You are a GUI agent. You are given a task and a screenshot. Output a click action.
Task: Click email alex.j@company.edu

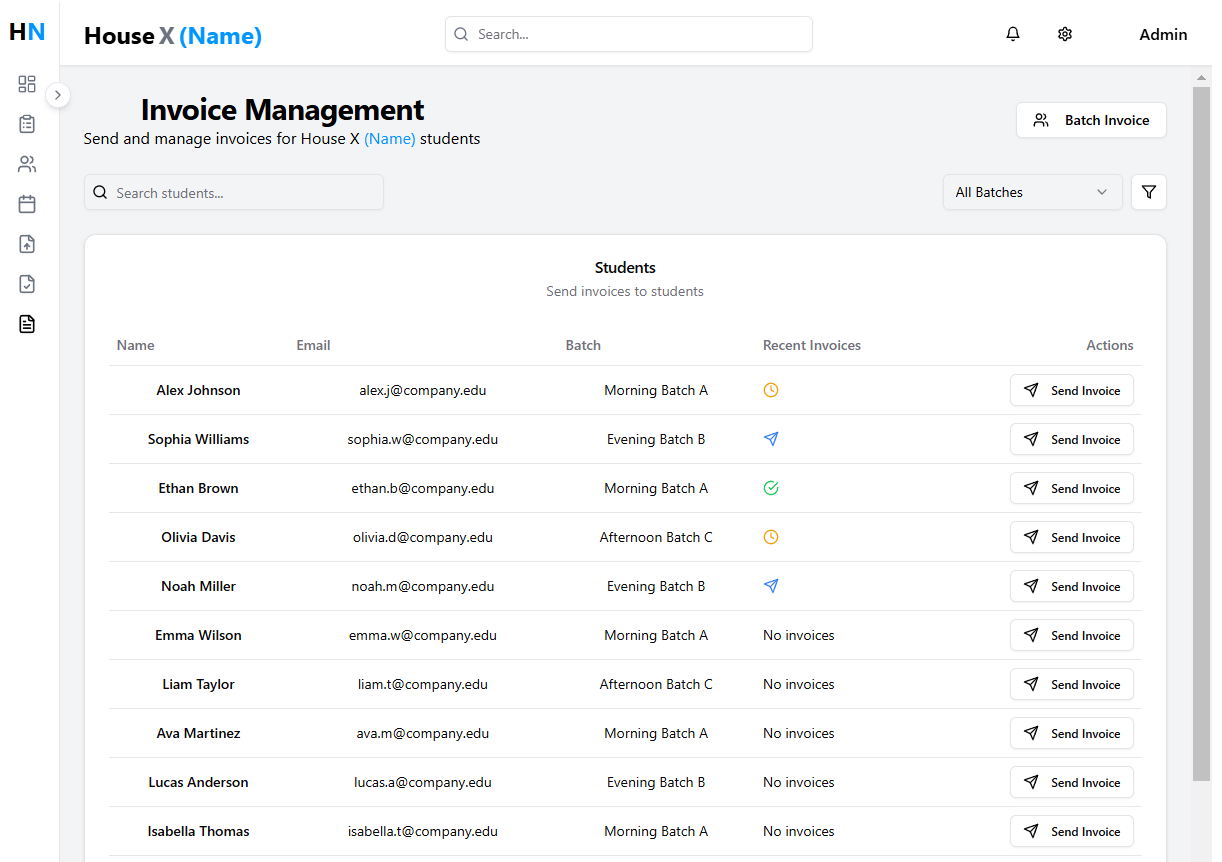pos(423,390)
